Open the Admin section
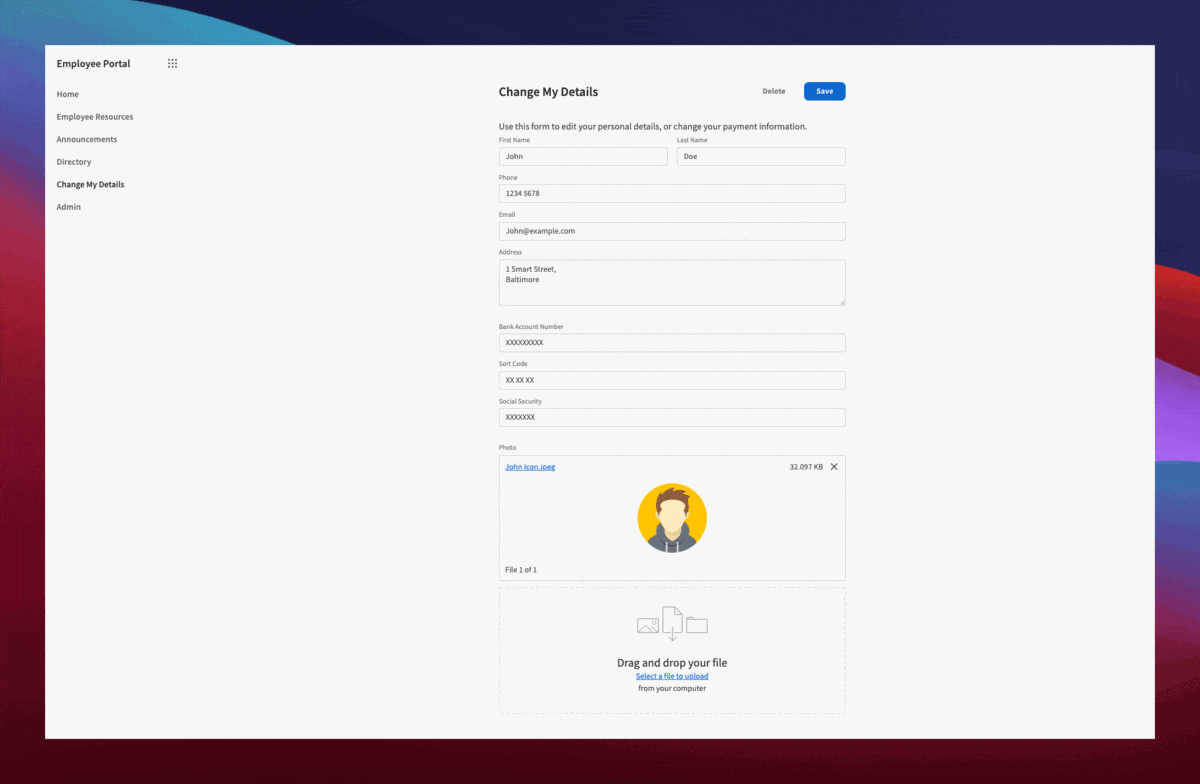This screenshot has height=784, width=1200. click(68, 207)
